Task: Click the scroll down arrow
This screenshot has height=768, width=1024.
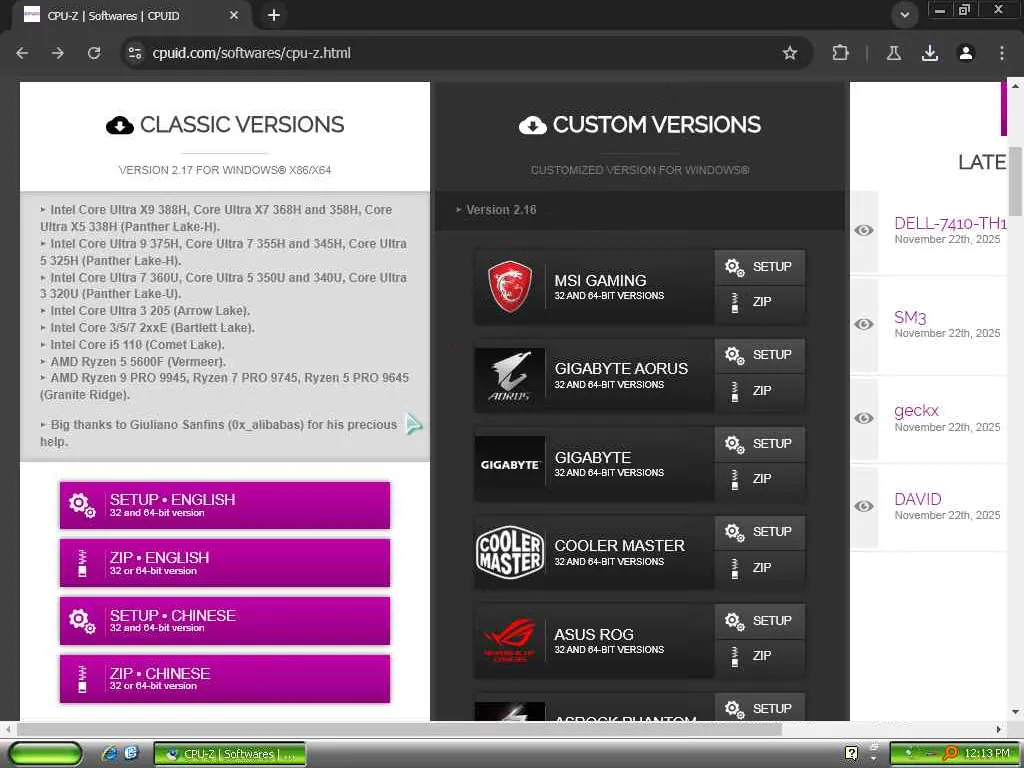Action: click(1016, 712)
